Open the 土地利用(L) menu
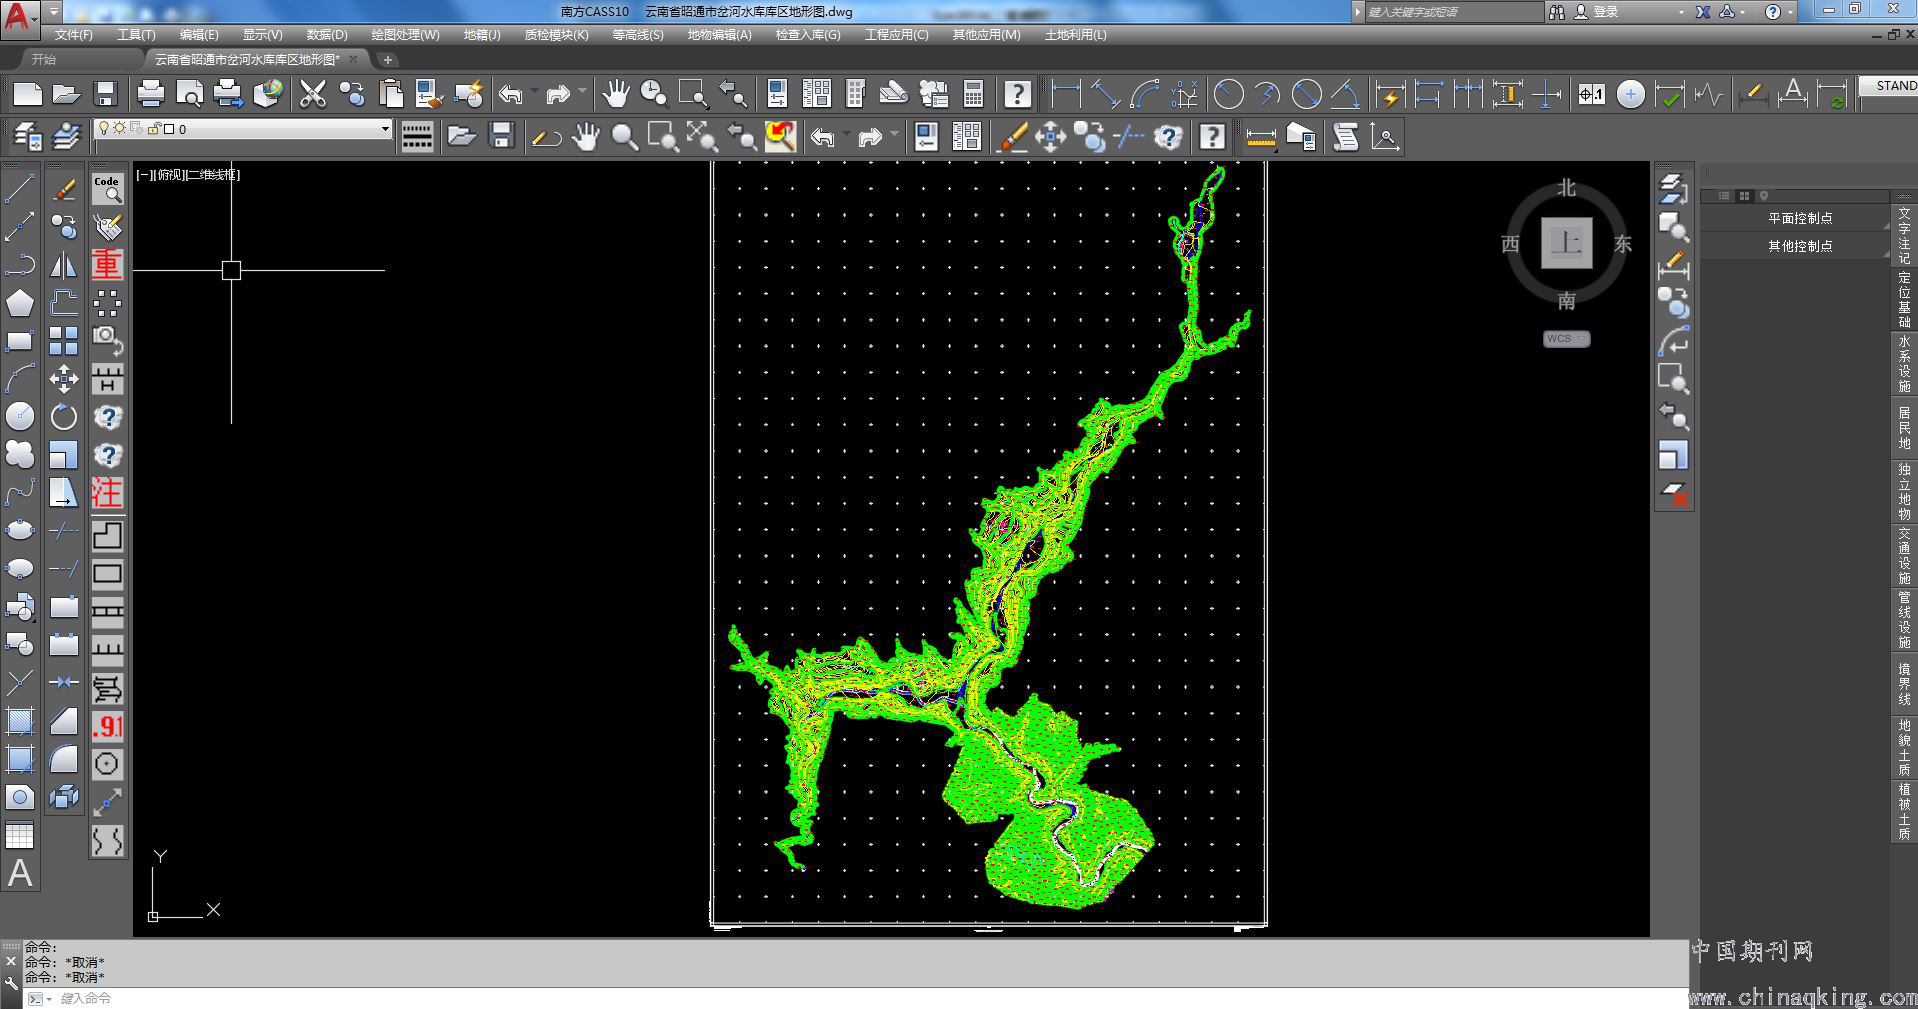 [x=1075, y=35]
